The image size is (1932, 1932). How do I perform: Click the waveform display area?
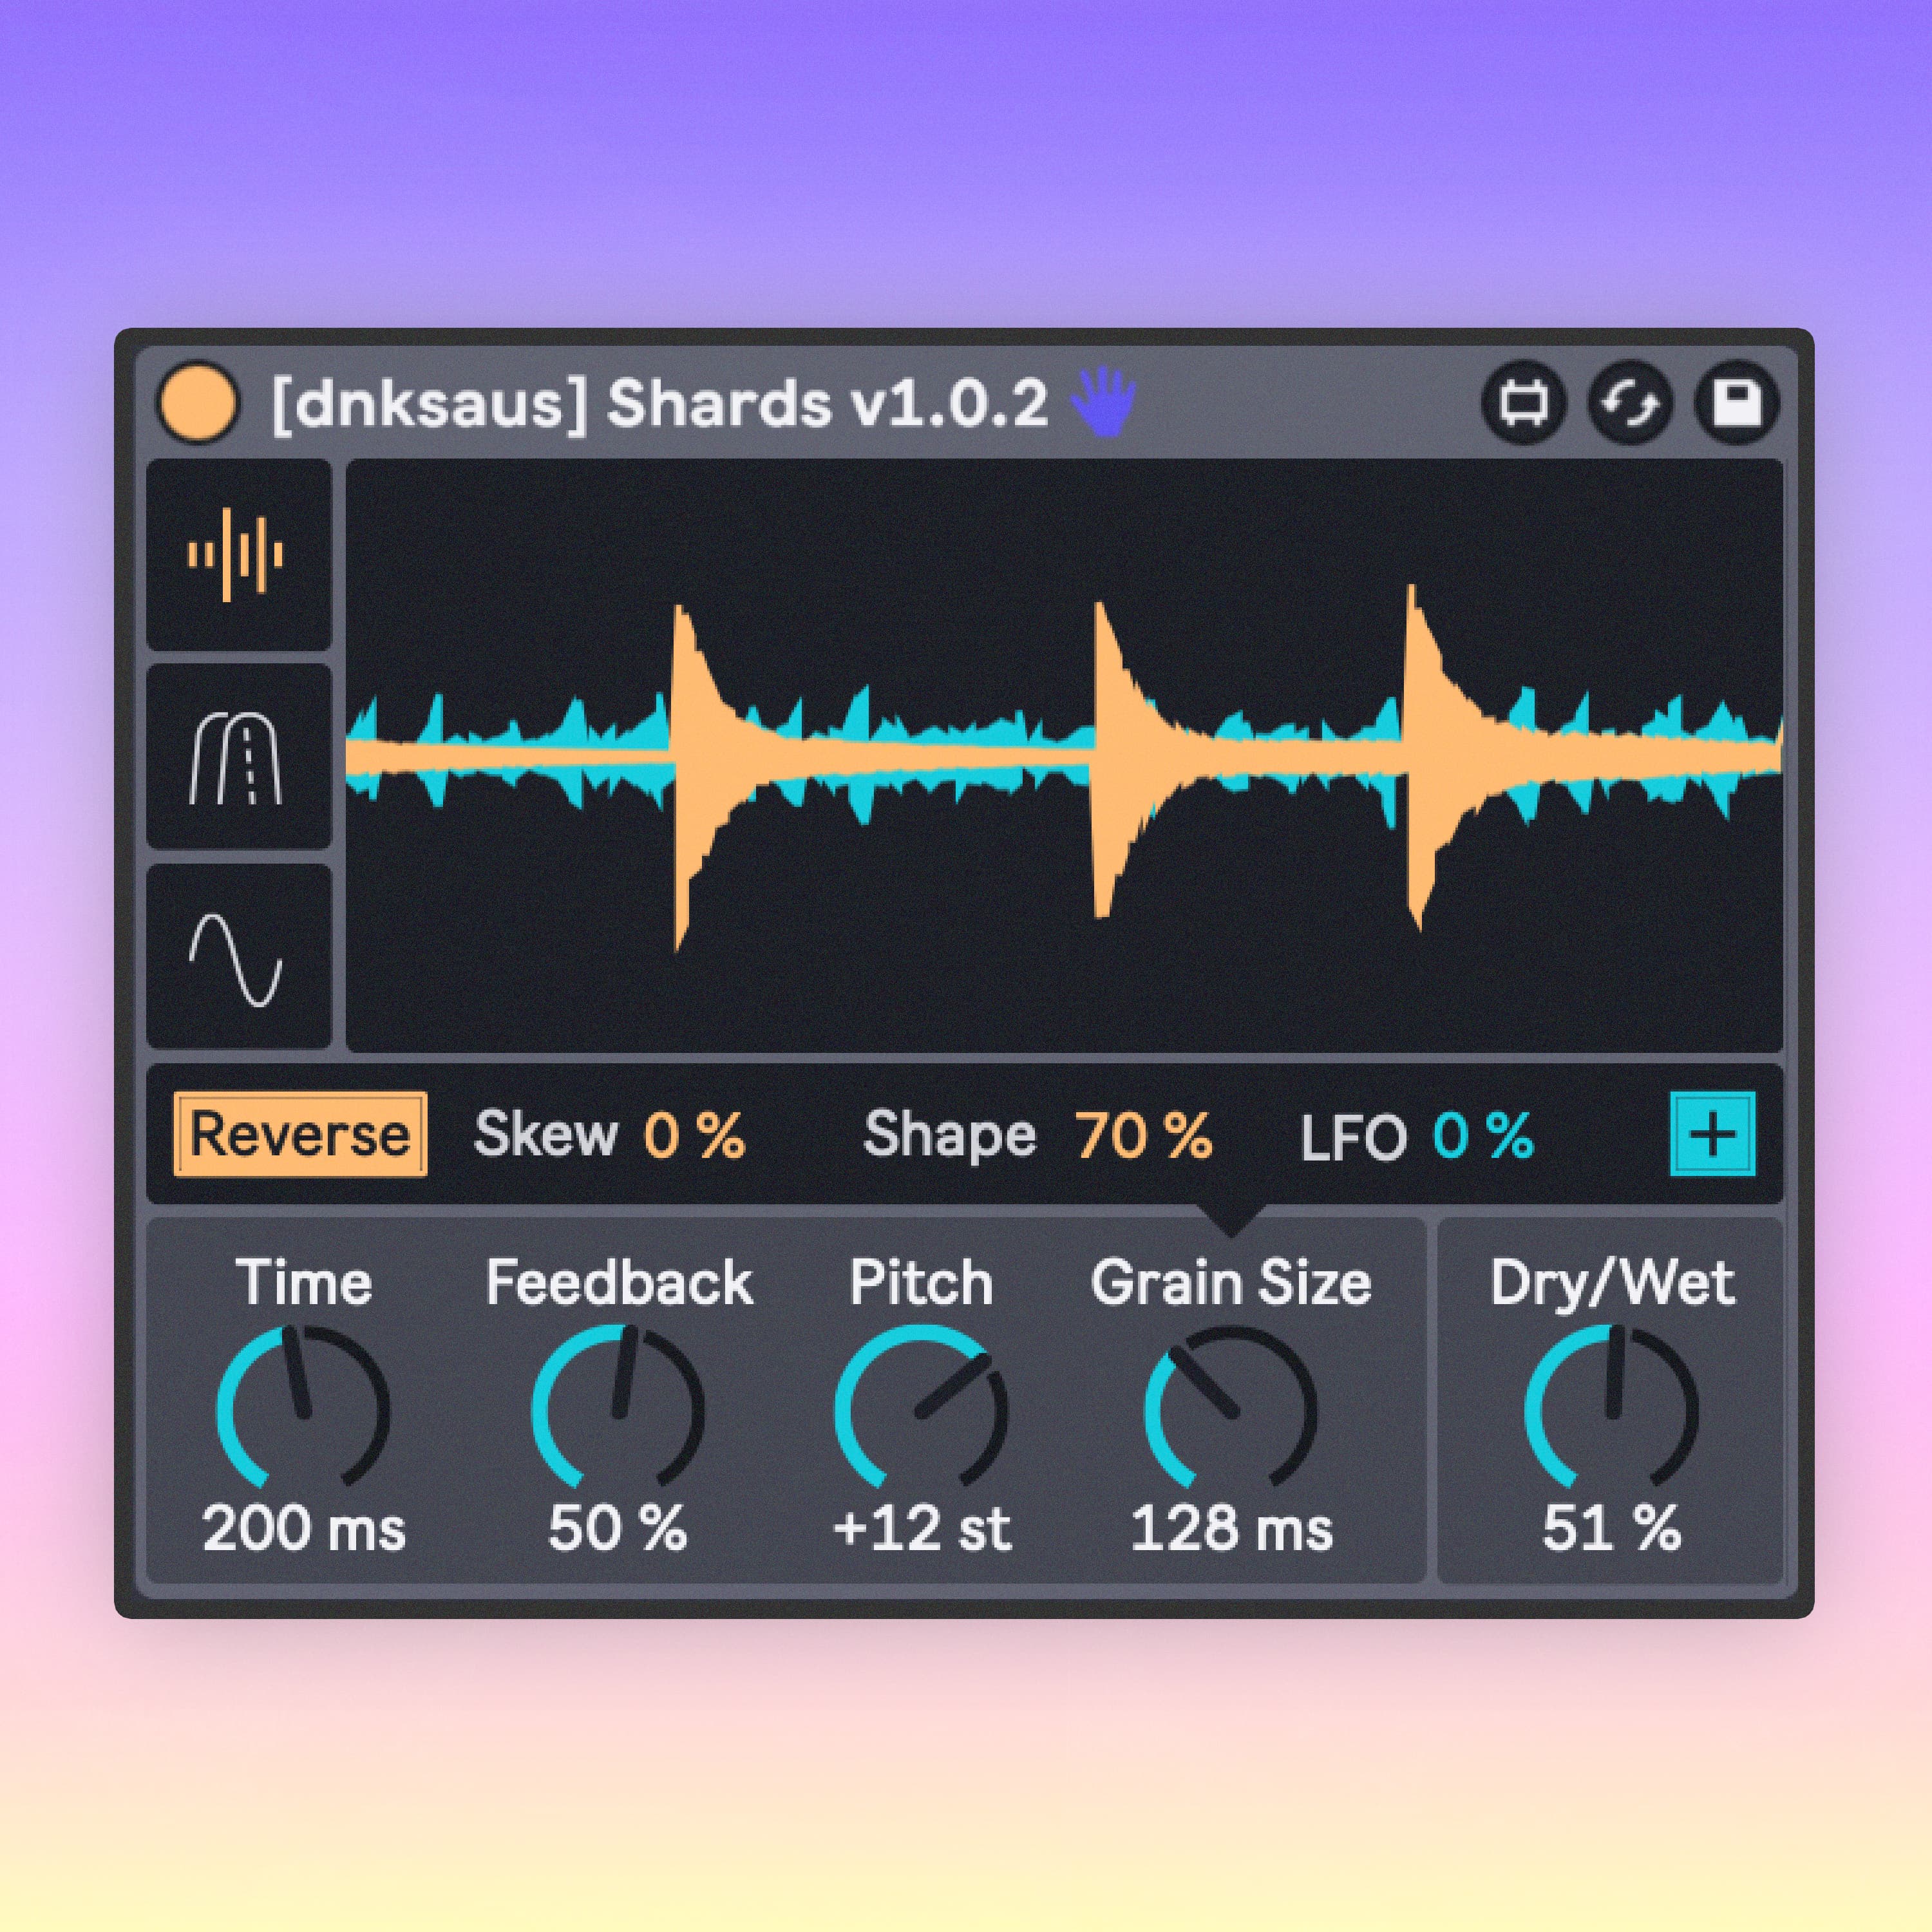[x=1064, y=755]
